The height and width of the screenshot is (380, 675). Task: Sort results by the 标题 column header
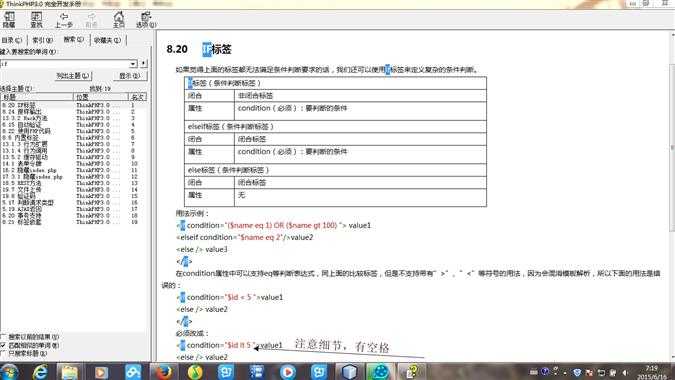[37, 97]
